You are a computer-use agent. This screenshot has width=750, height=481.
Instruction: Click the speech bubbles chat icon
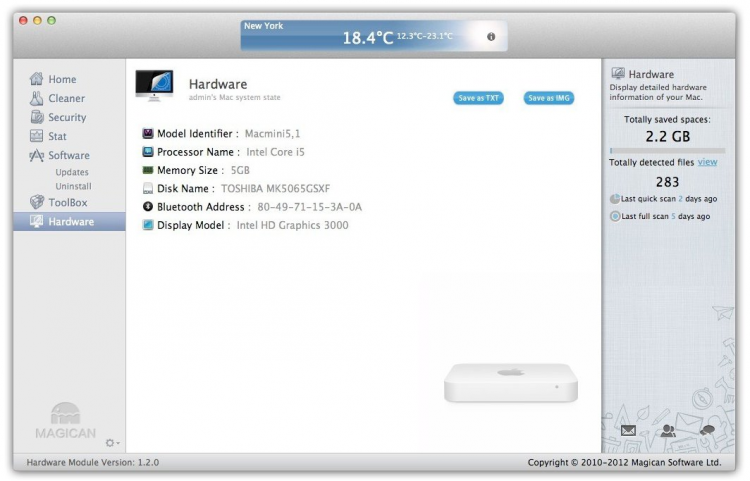point(707,430)
